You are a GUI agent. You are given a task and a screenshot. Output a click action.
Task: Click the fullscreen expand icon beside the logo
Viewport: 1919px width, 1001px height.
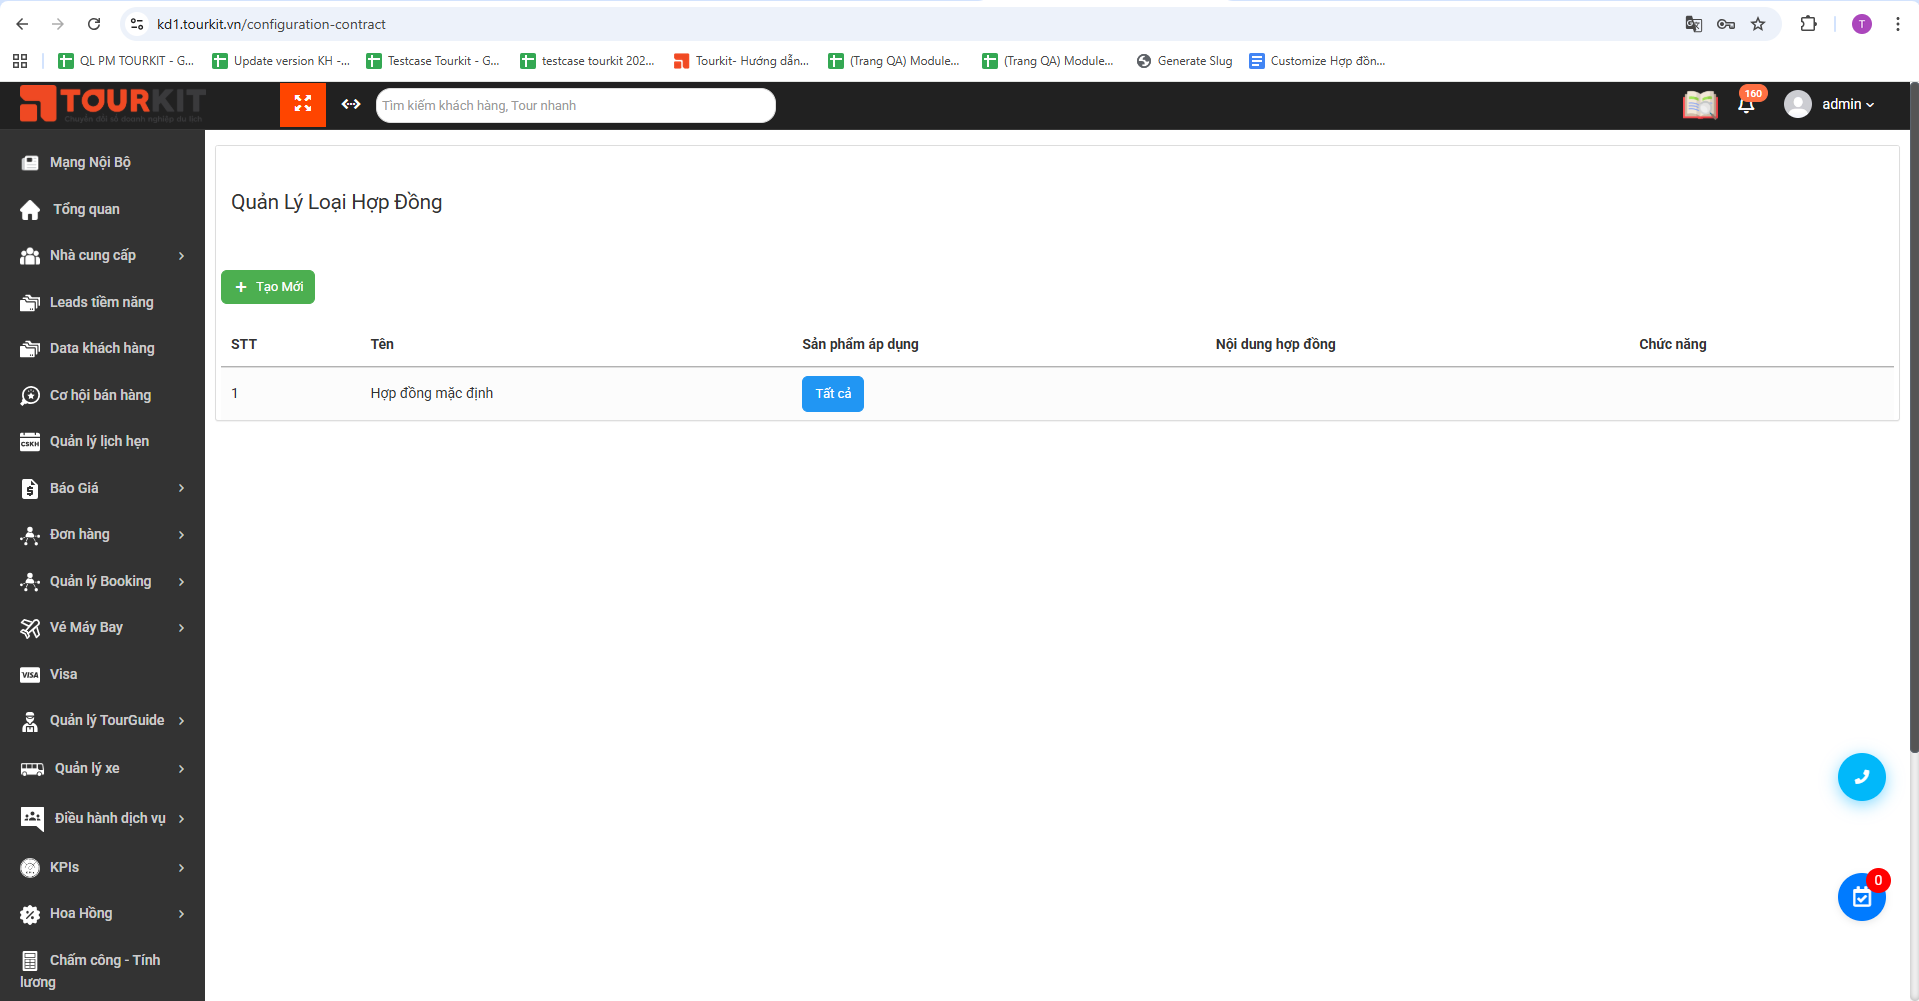click(x=303, y=104)
